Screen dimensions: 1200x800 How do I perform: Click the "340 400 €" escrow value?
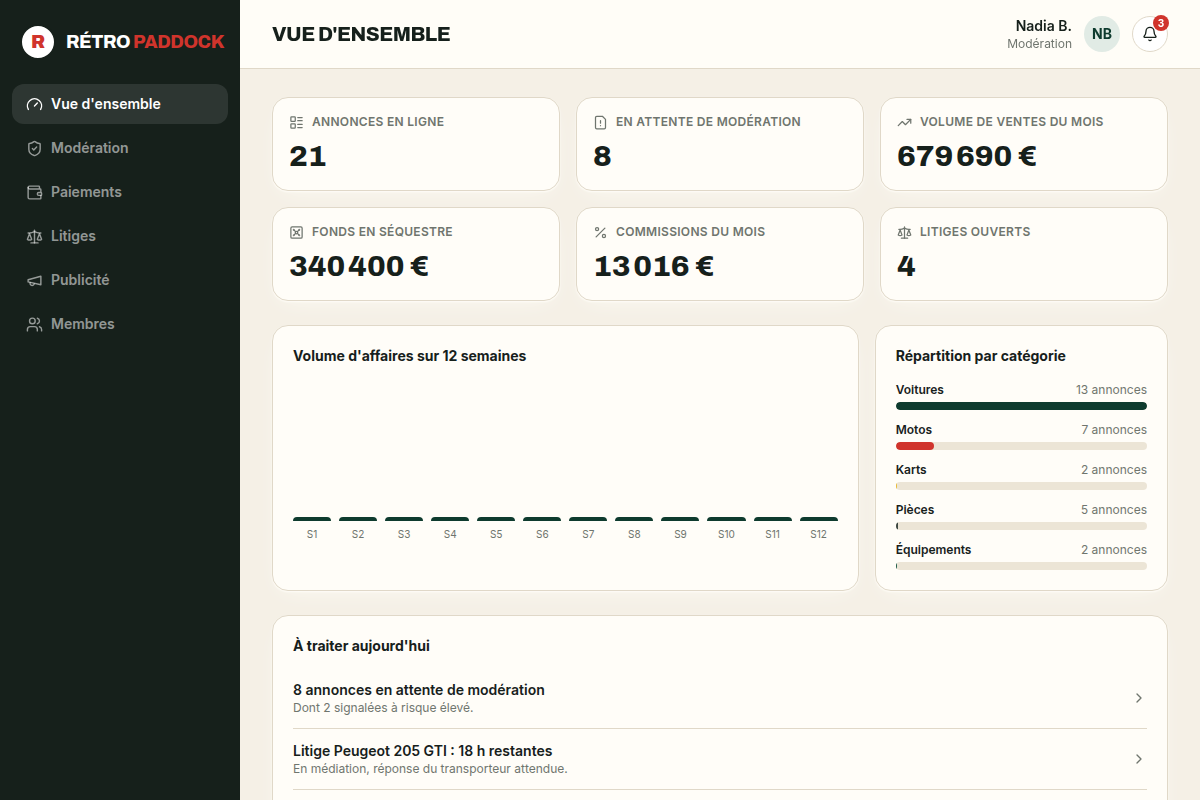tap(359, 266)
